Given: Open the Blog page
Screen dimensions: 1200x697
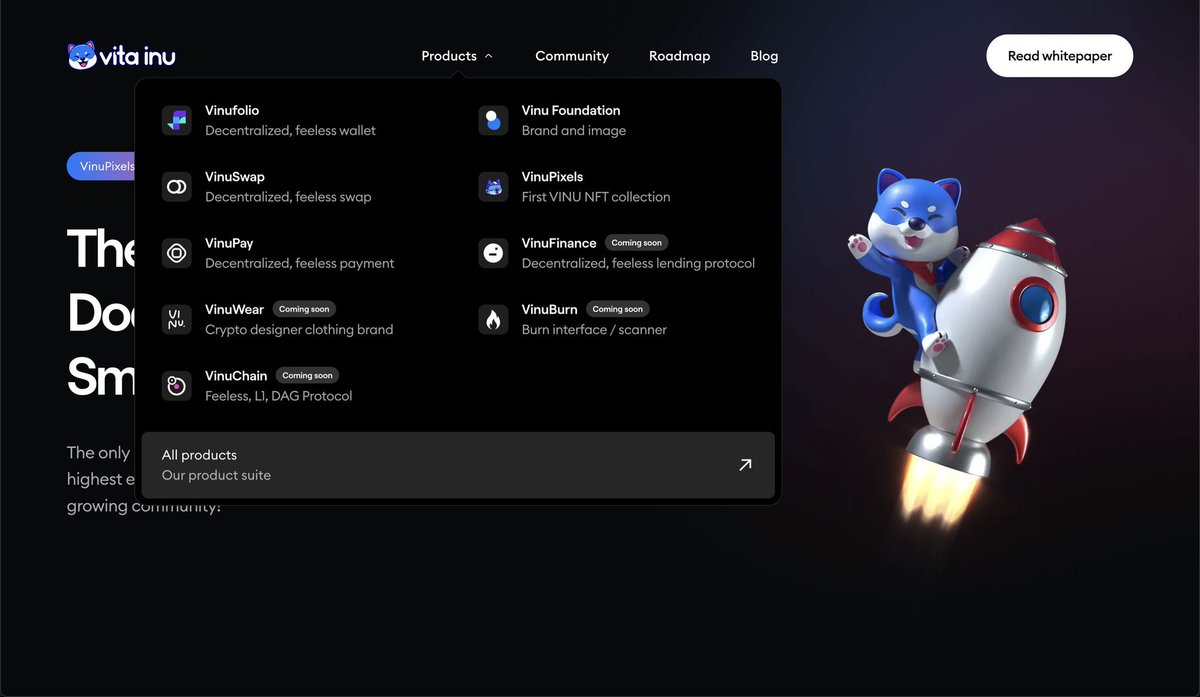Looking at the screenshot, I should point(764,56).
